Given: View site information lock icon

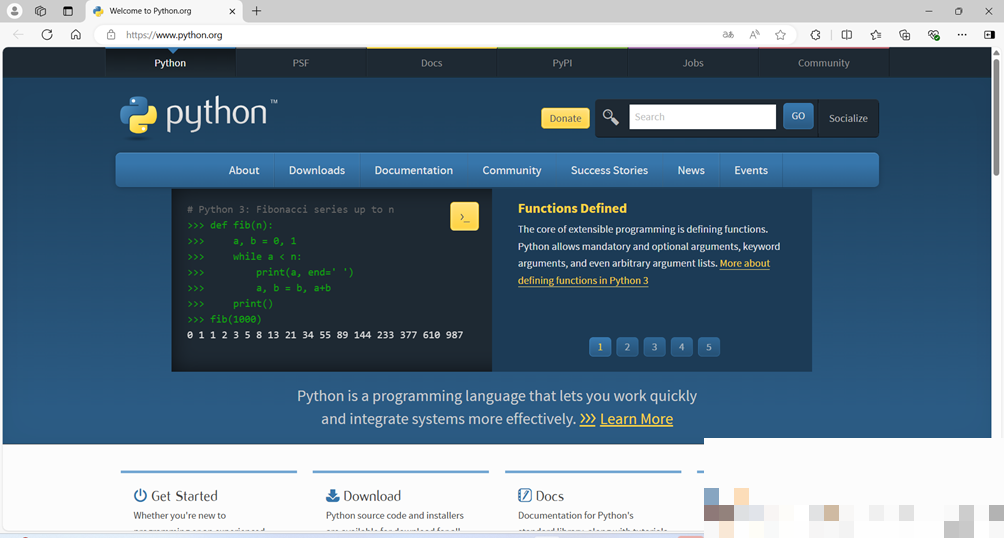Looking at the screenshot, I should tap(111, 35).
